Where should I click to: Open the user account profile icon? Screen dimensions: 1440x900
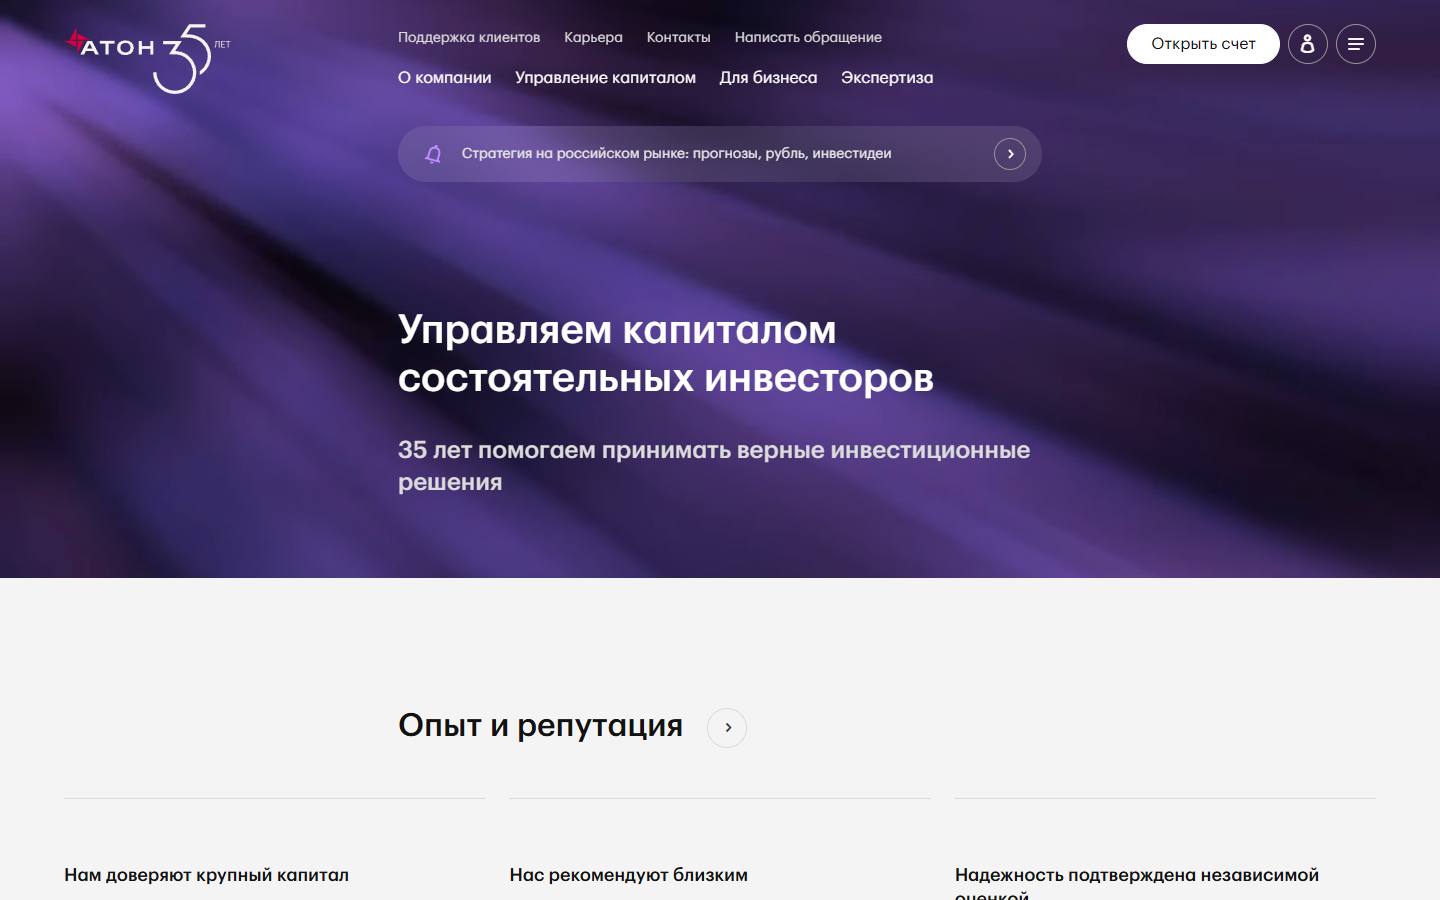pos(1307,44)
